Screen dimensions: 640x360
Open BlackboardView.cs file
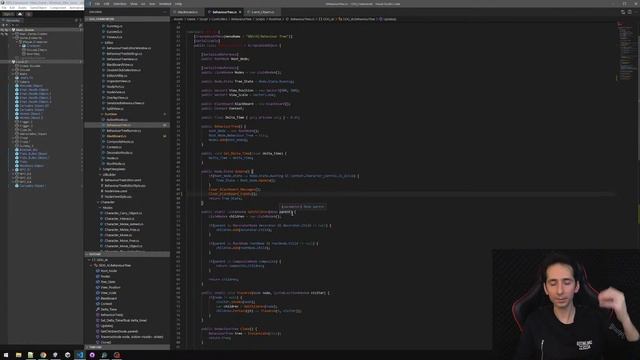[120, 64]
